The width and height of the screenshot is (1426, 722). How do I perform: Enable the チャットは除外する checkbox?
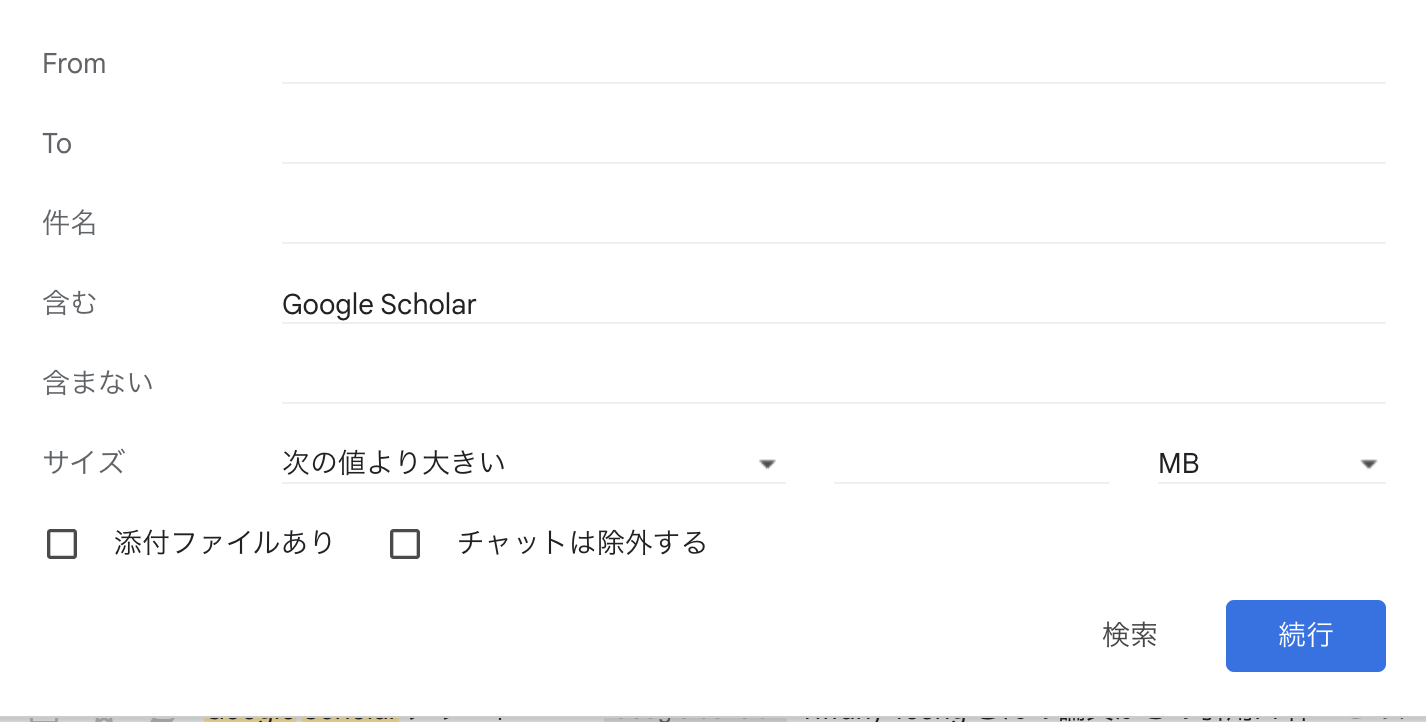coord(405,543)
